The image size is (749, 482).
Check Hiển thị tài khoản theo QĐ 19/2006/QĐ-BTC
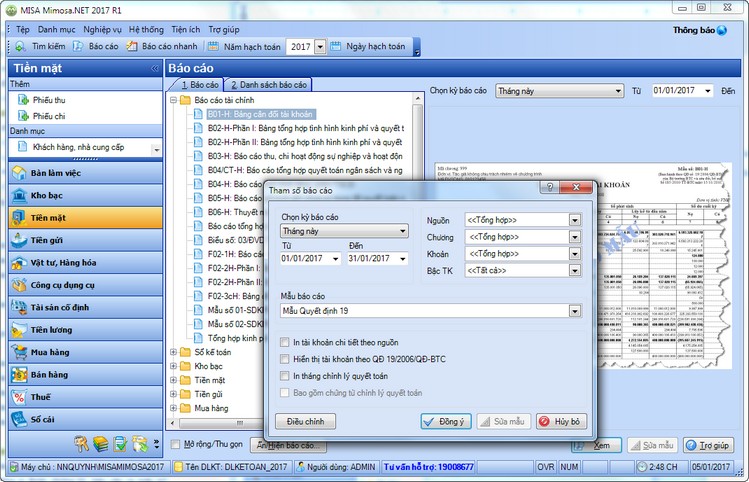coord(285,359)
